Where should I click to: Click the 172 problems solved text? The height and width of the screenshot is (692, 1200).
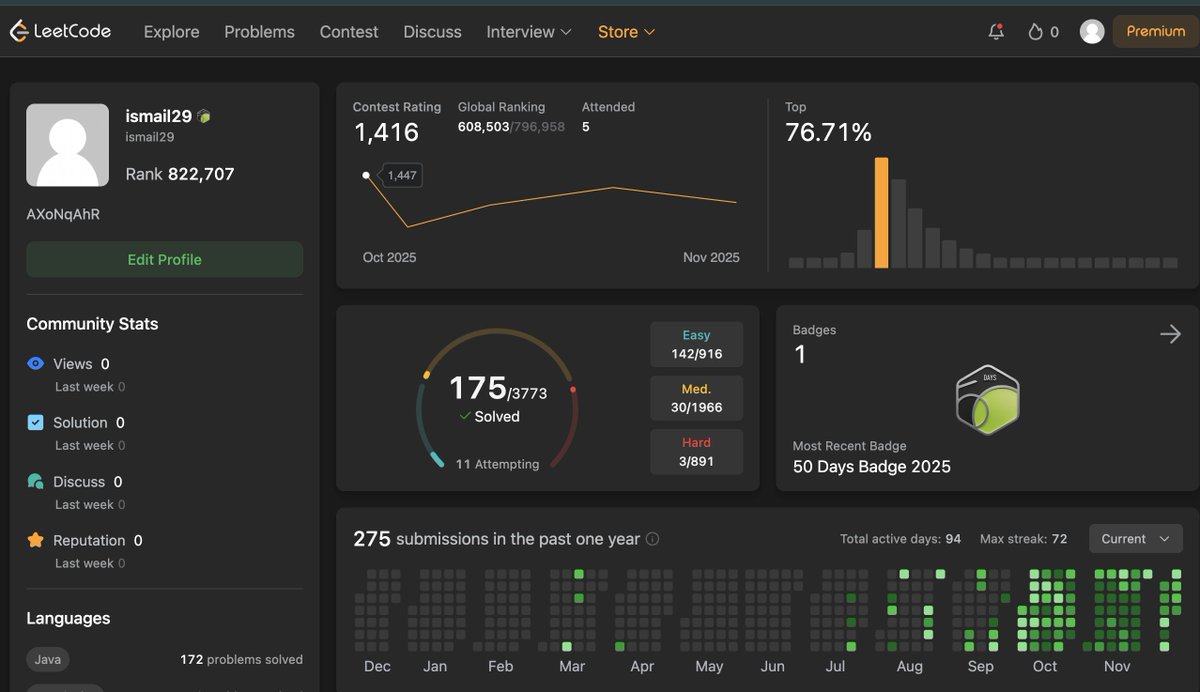241,659
